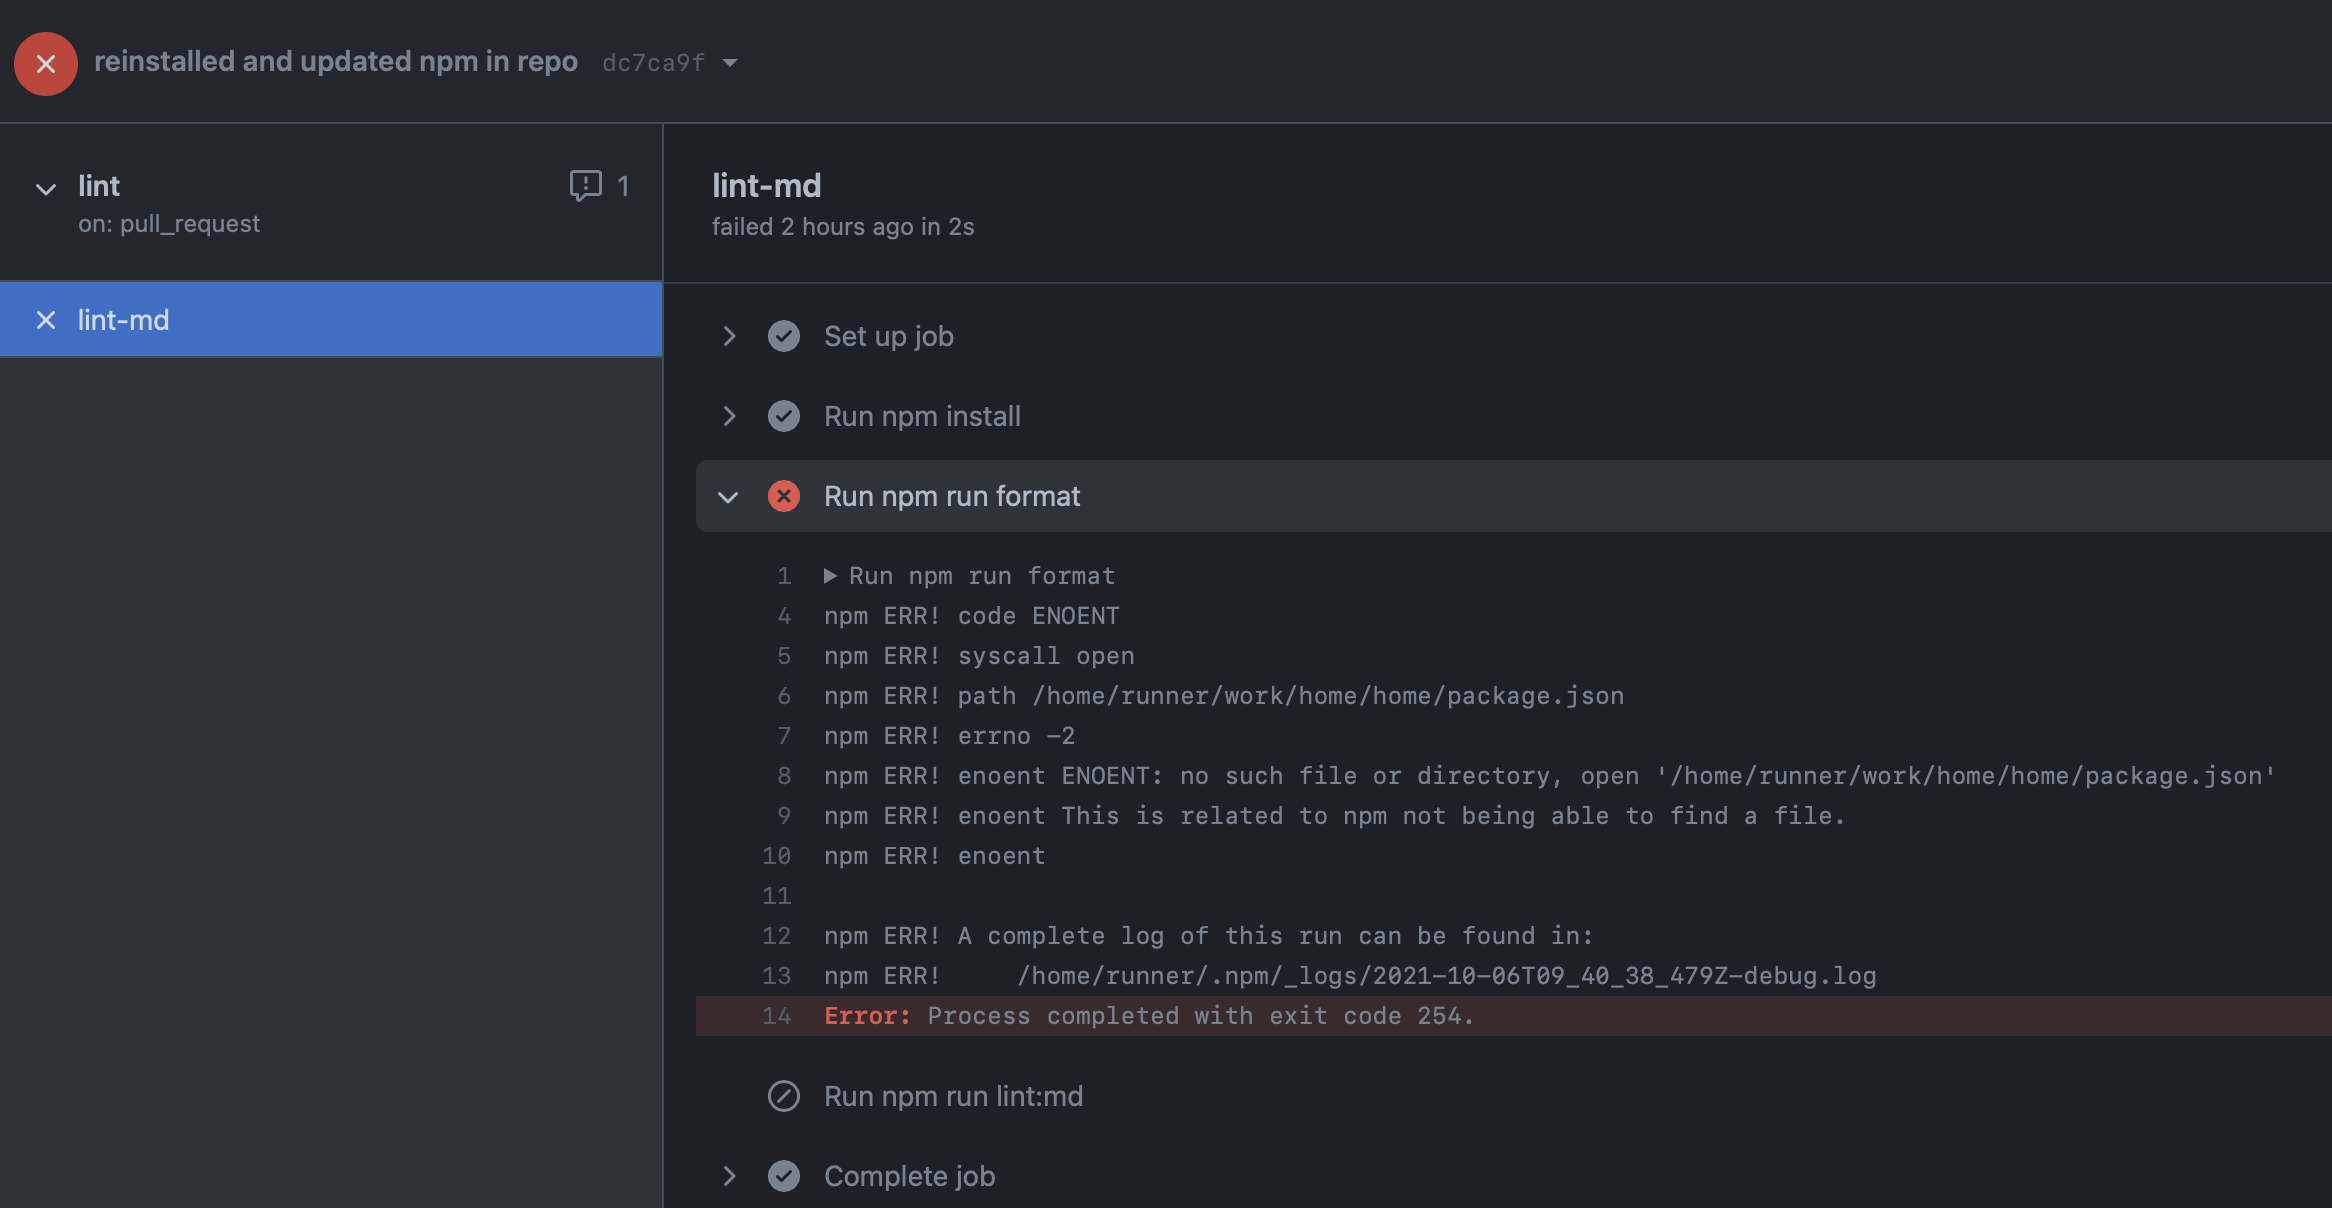2332x1208 pixels.
Task: Collapse the Run npm run format step chevron
Action: 728,497
